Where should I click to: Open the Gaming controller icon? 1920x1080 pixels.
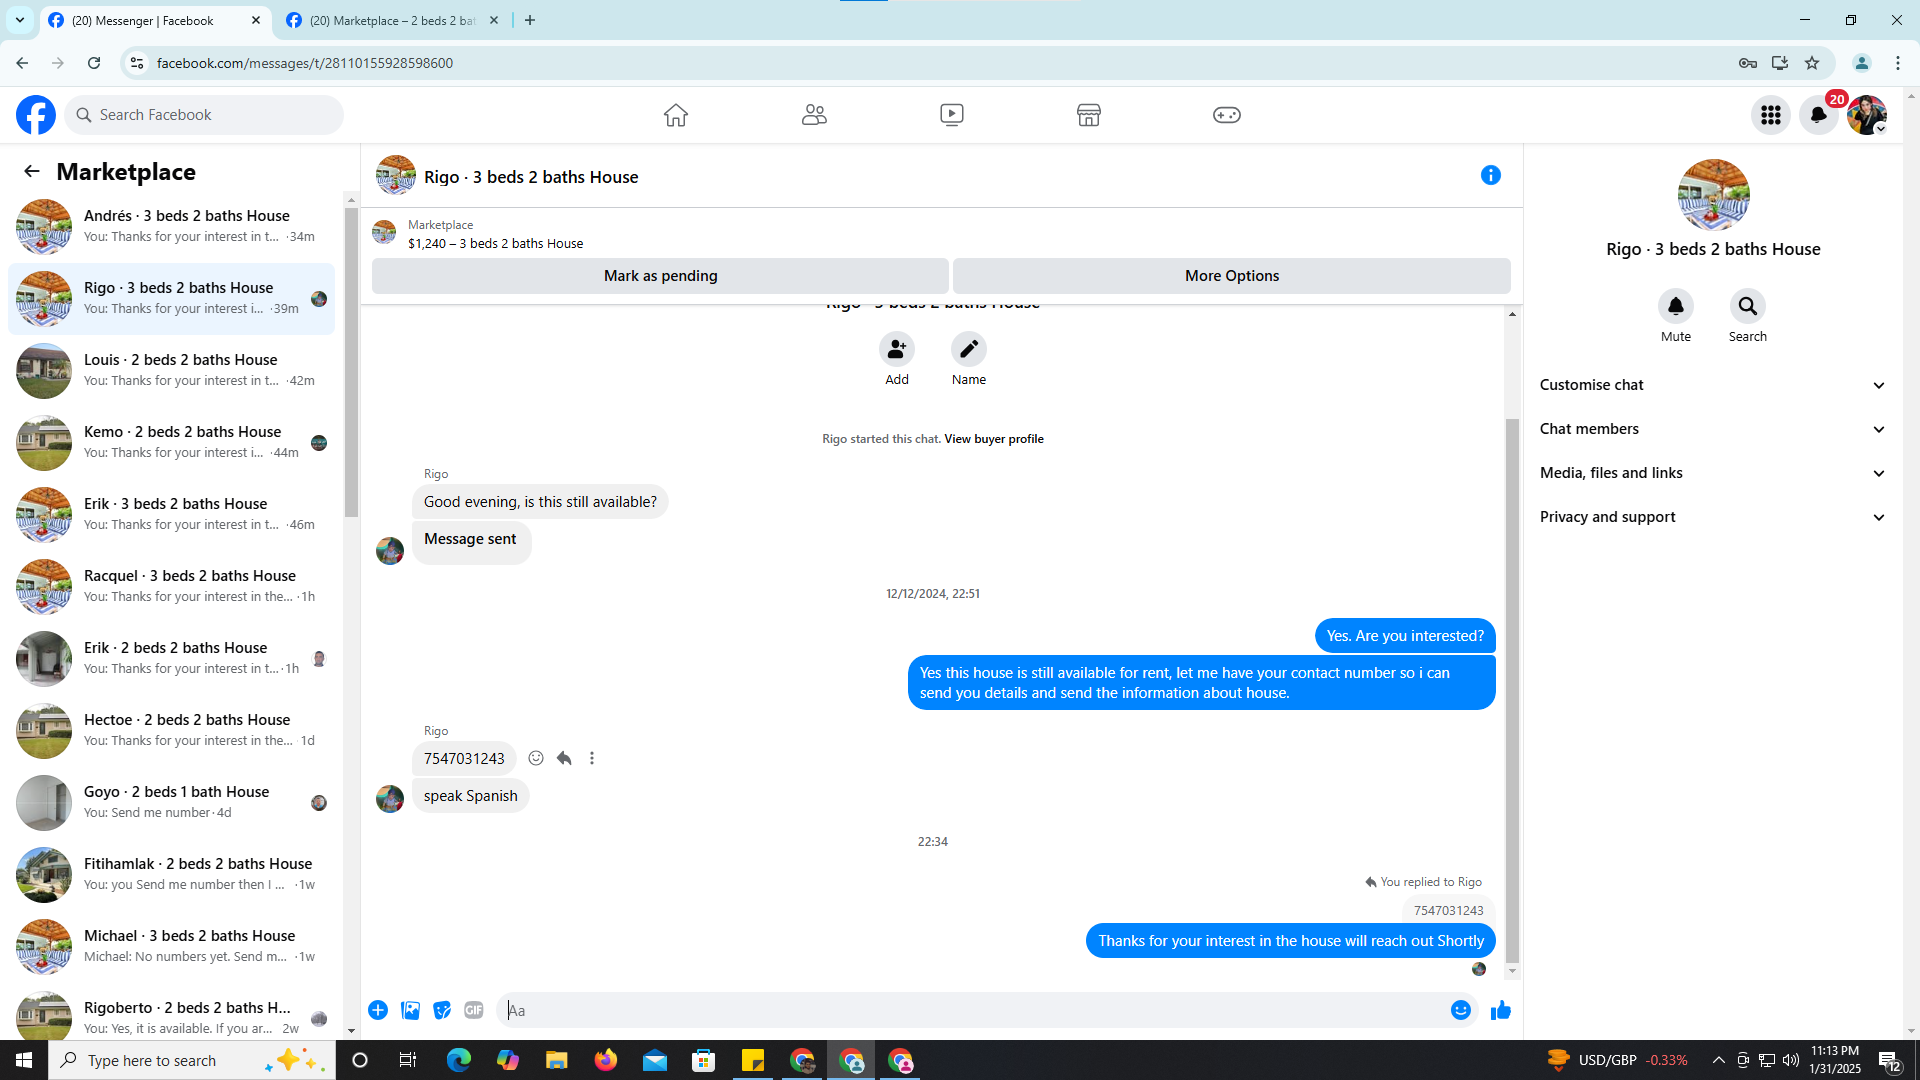1227,115
